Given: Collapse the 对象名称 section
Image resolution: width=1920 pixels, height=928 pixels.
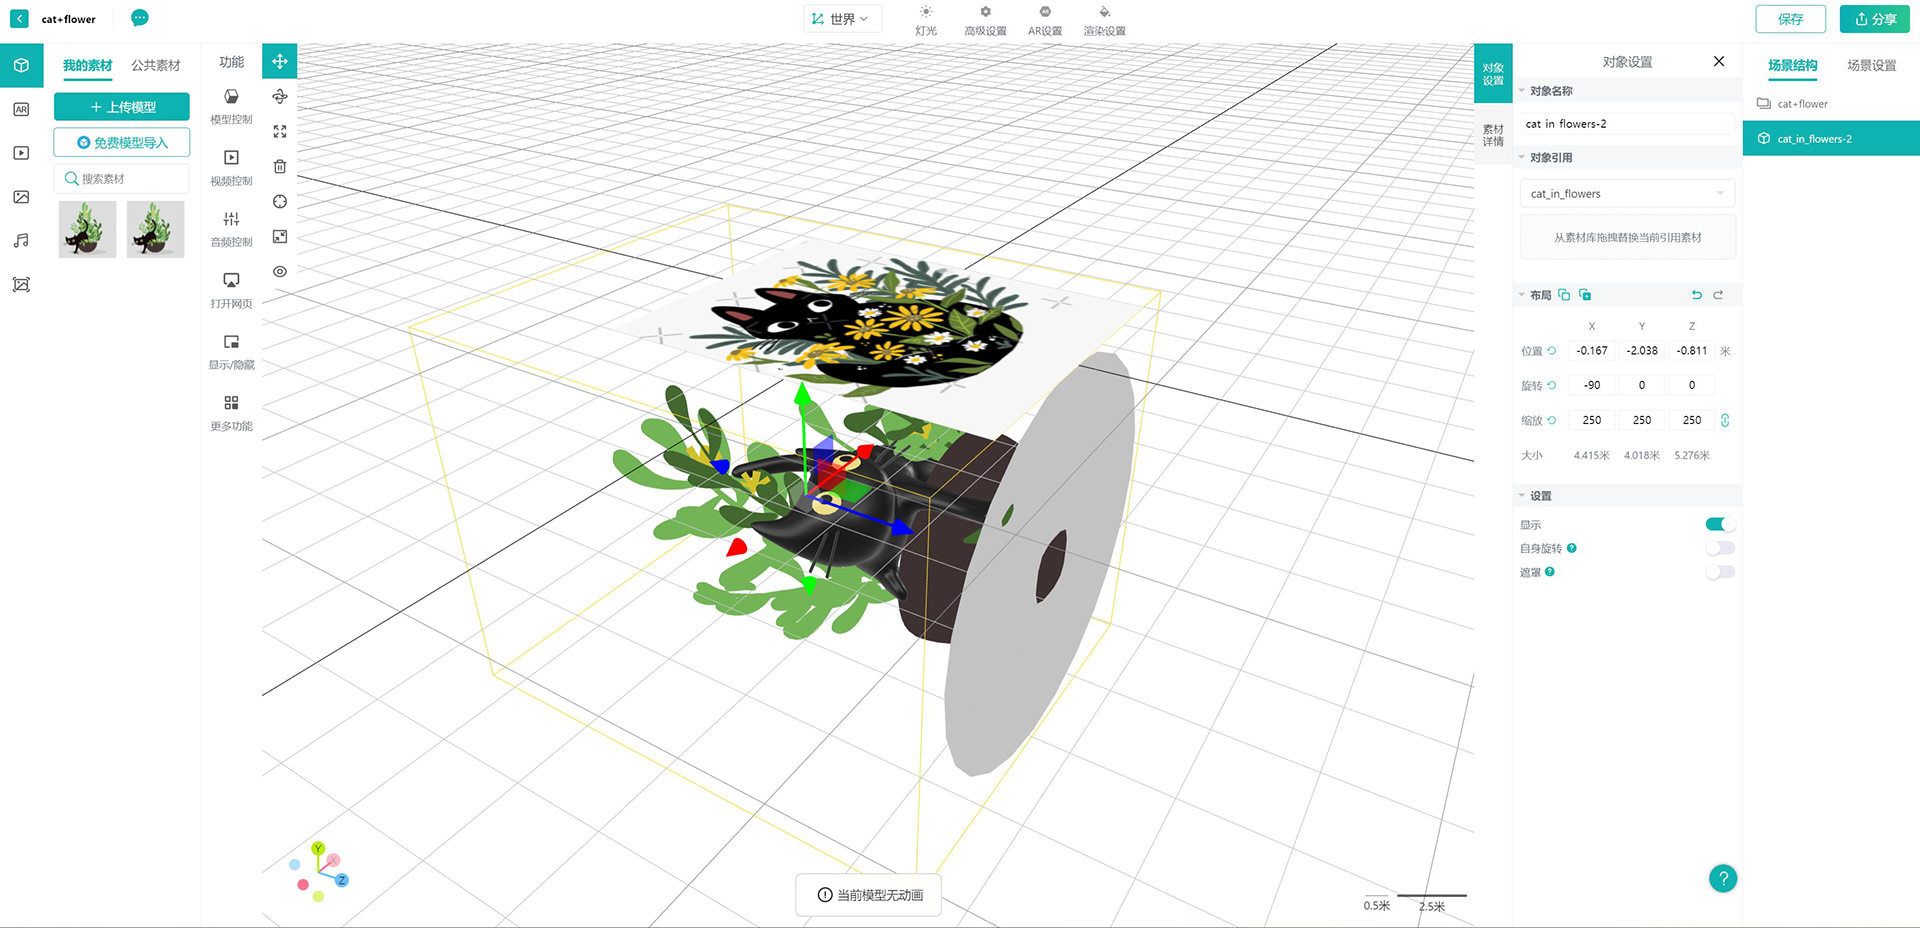Looking at the screenshot, I should [1522, 91].
